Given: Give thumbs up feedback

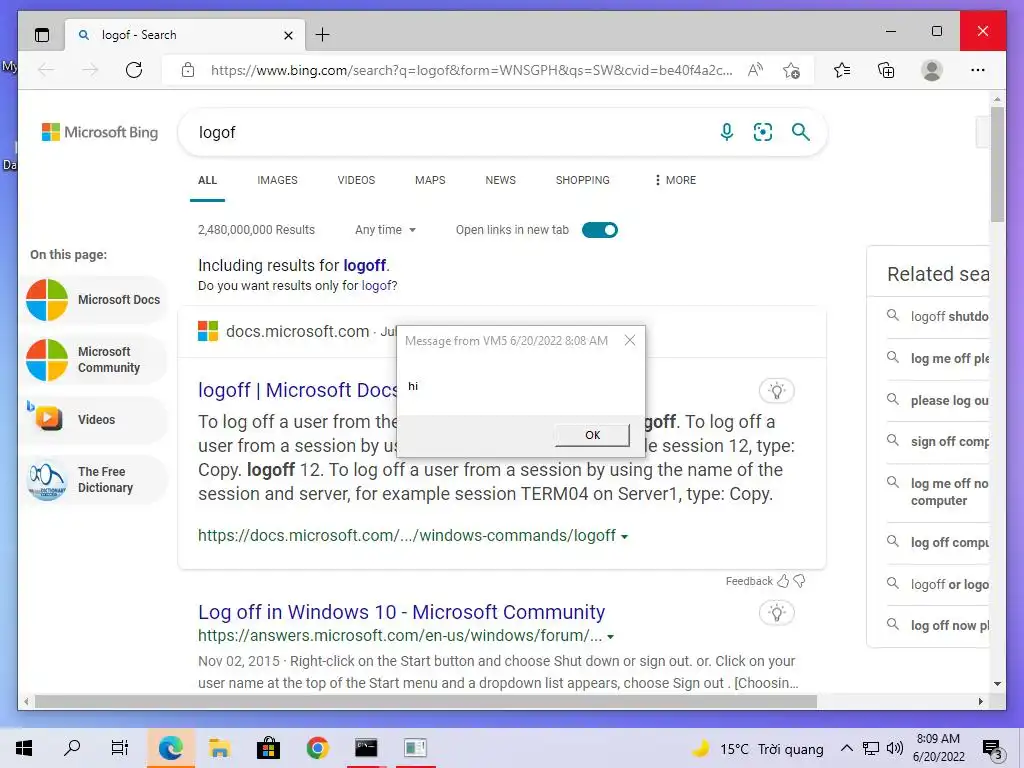Looking at the screenshot, I should click(782, 581).
